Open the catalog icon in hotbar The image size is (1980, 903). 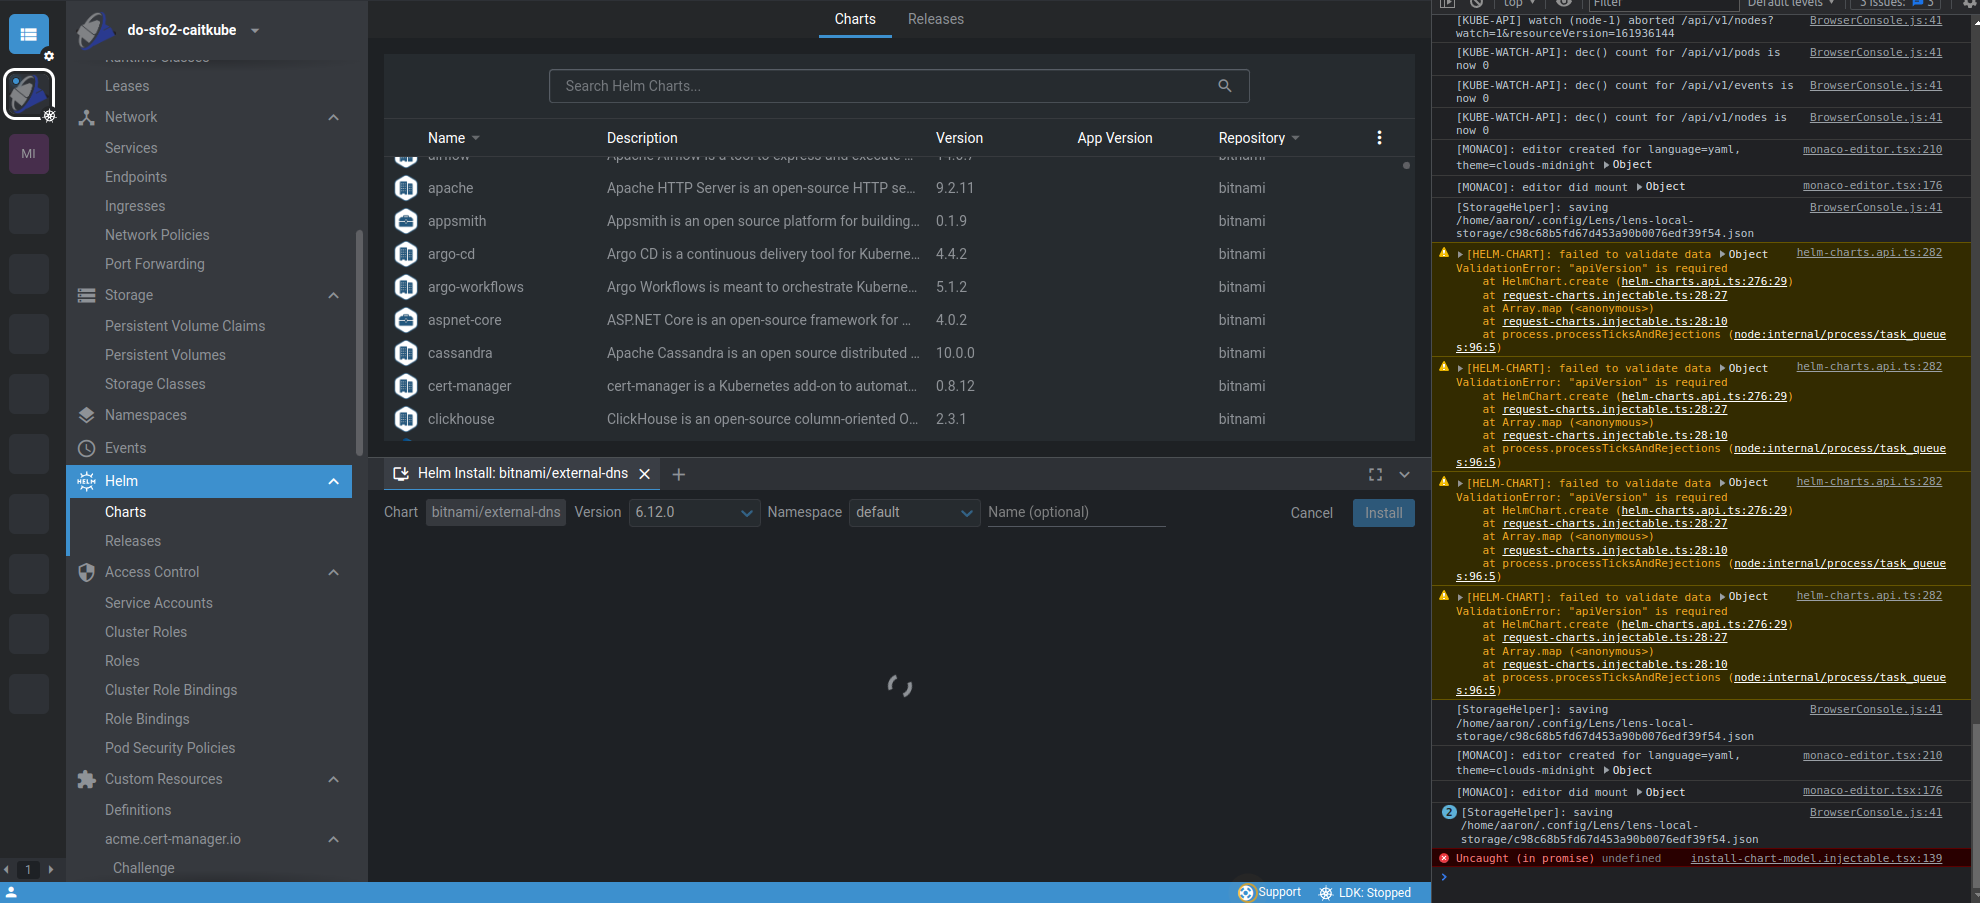tap(28, 34)
